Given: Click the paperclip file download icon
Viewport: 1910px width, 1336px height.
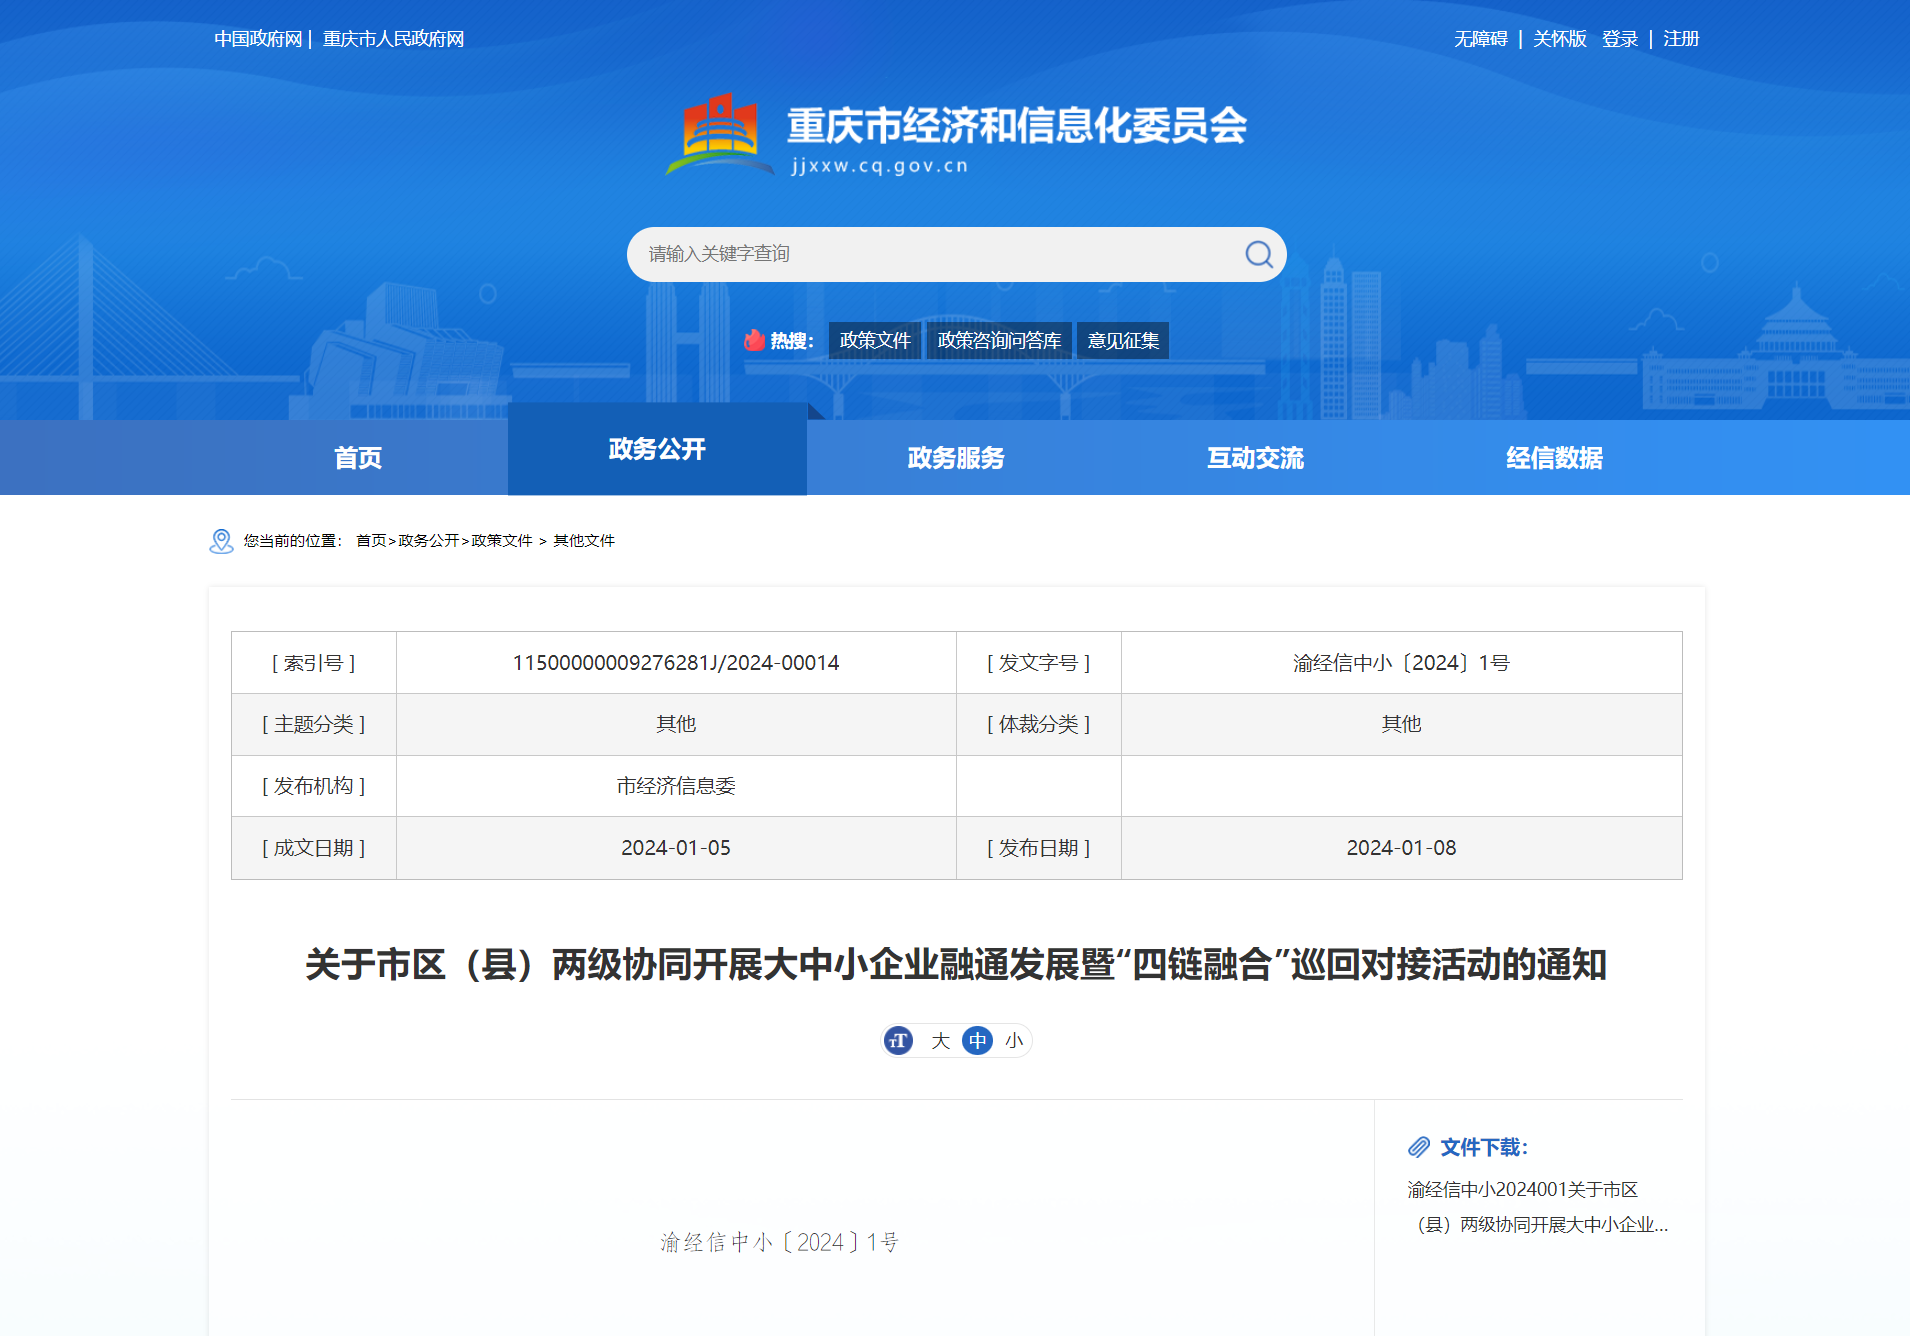Looking at the screenshot, I should [1419, 1147].
